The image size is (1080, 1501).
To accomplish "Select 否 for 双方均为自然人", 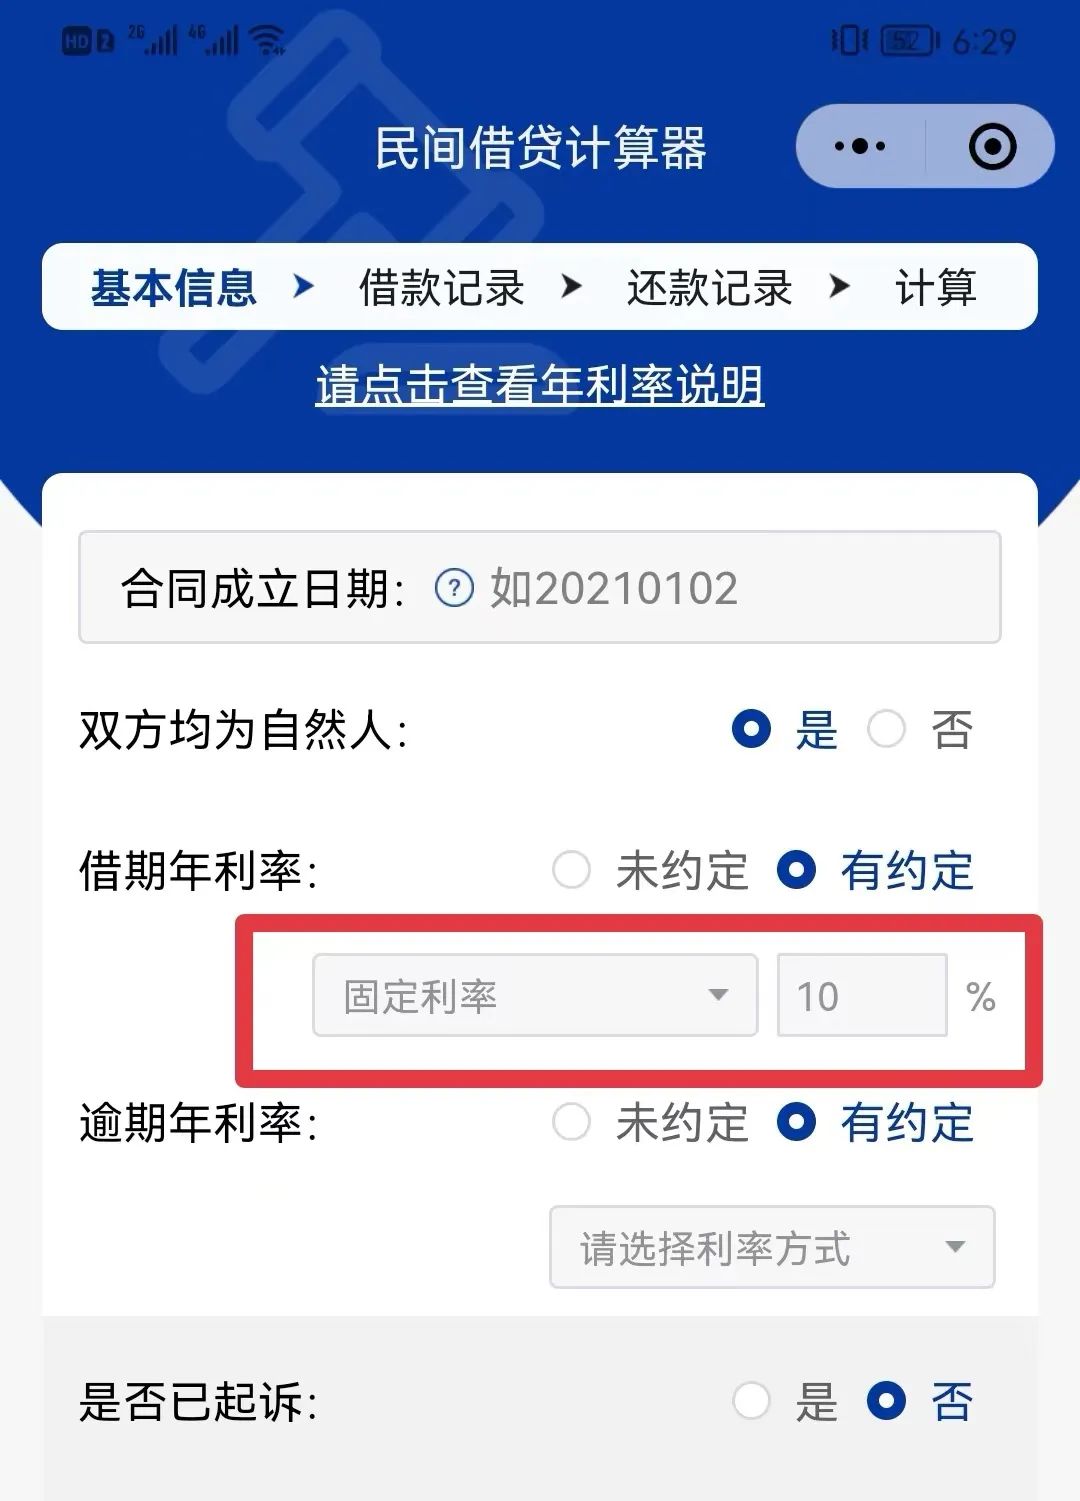I will (886, 729).
